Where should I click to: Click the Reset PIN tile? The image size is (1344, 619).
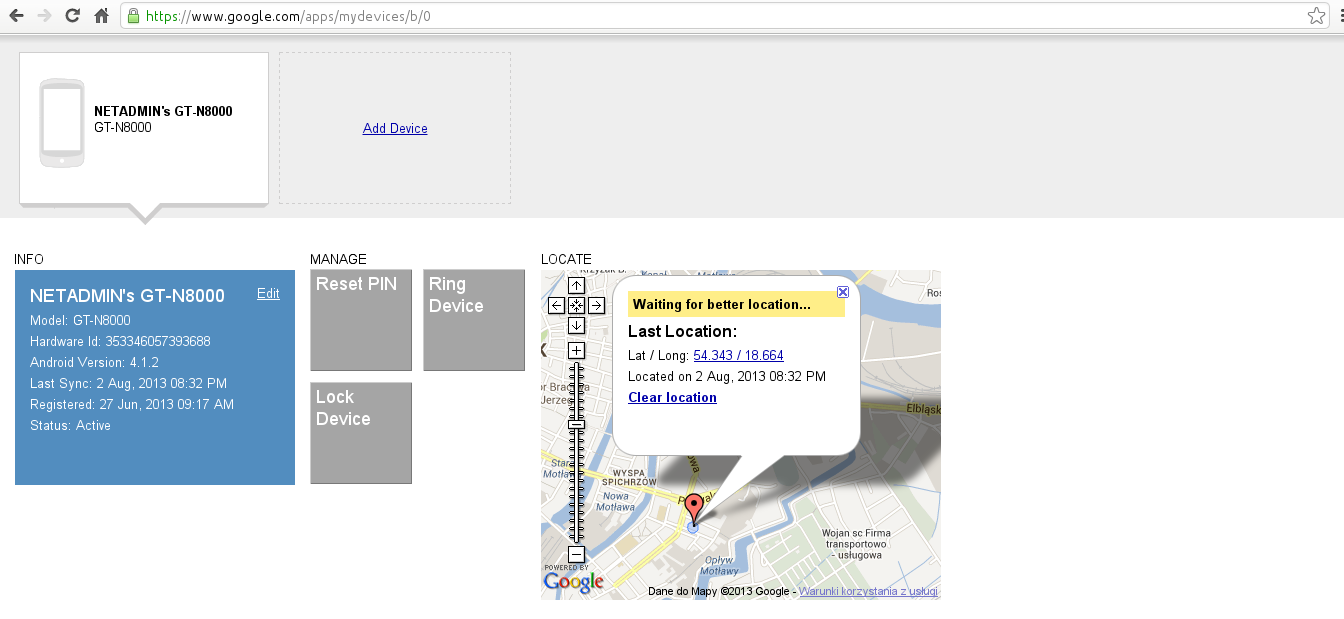coord(361,320)
